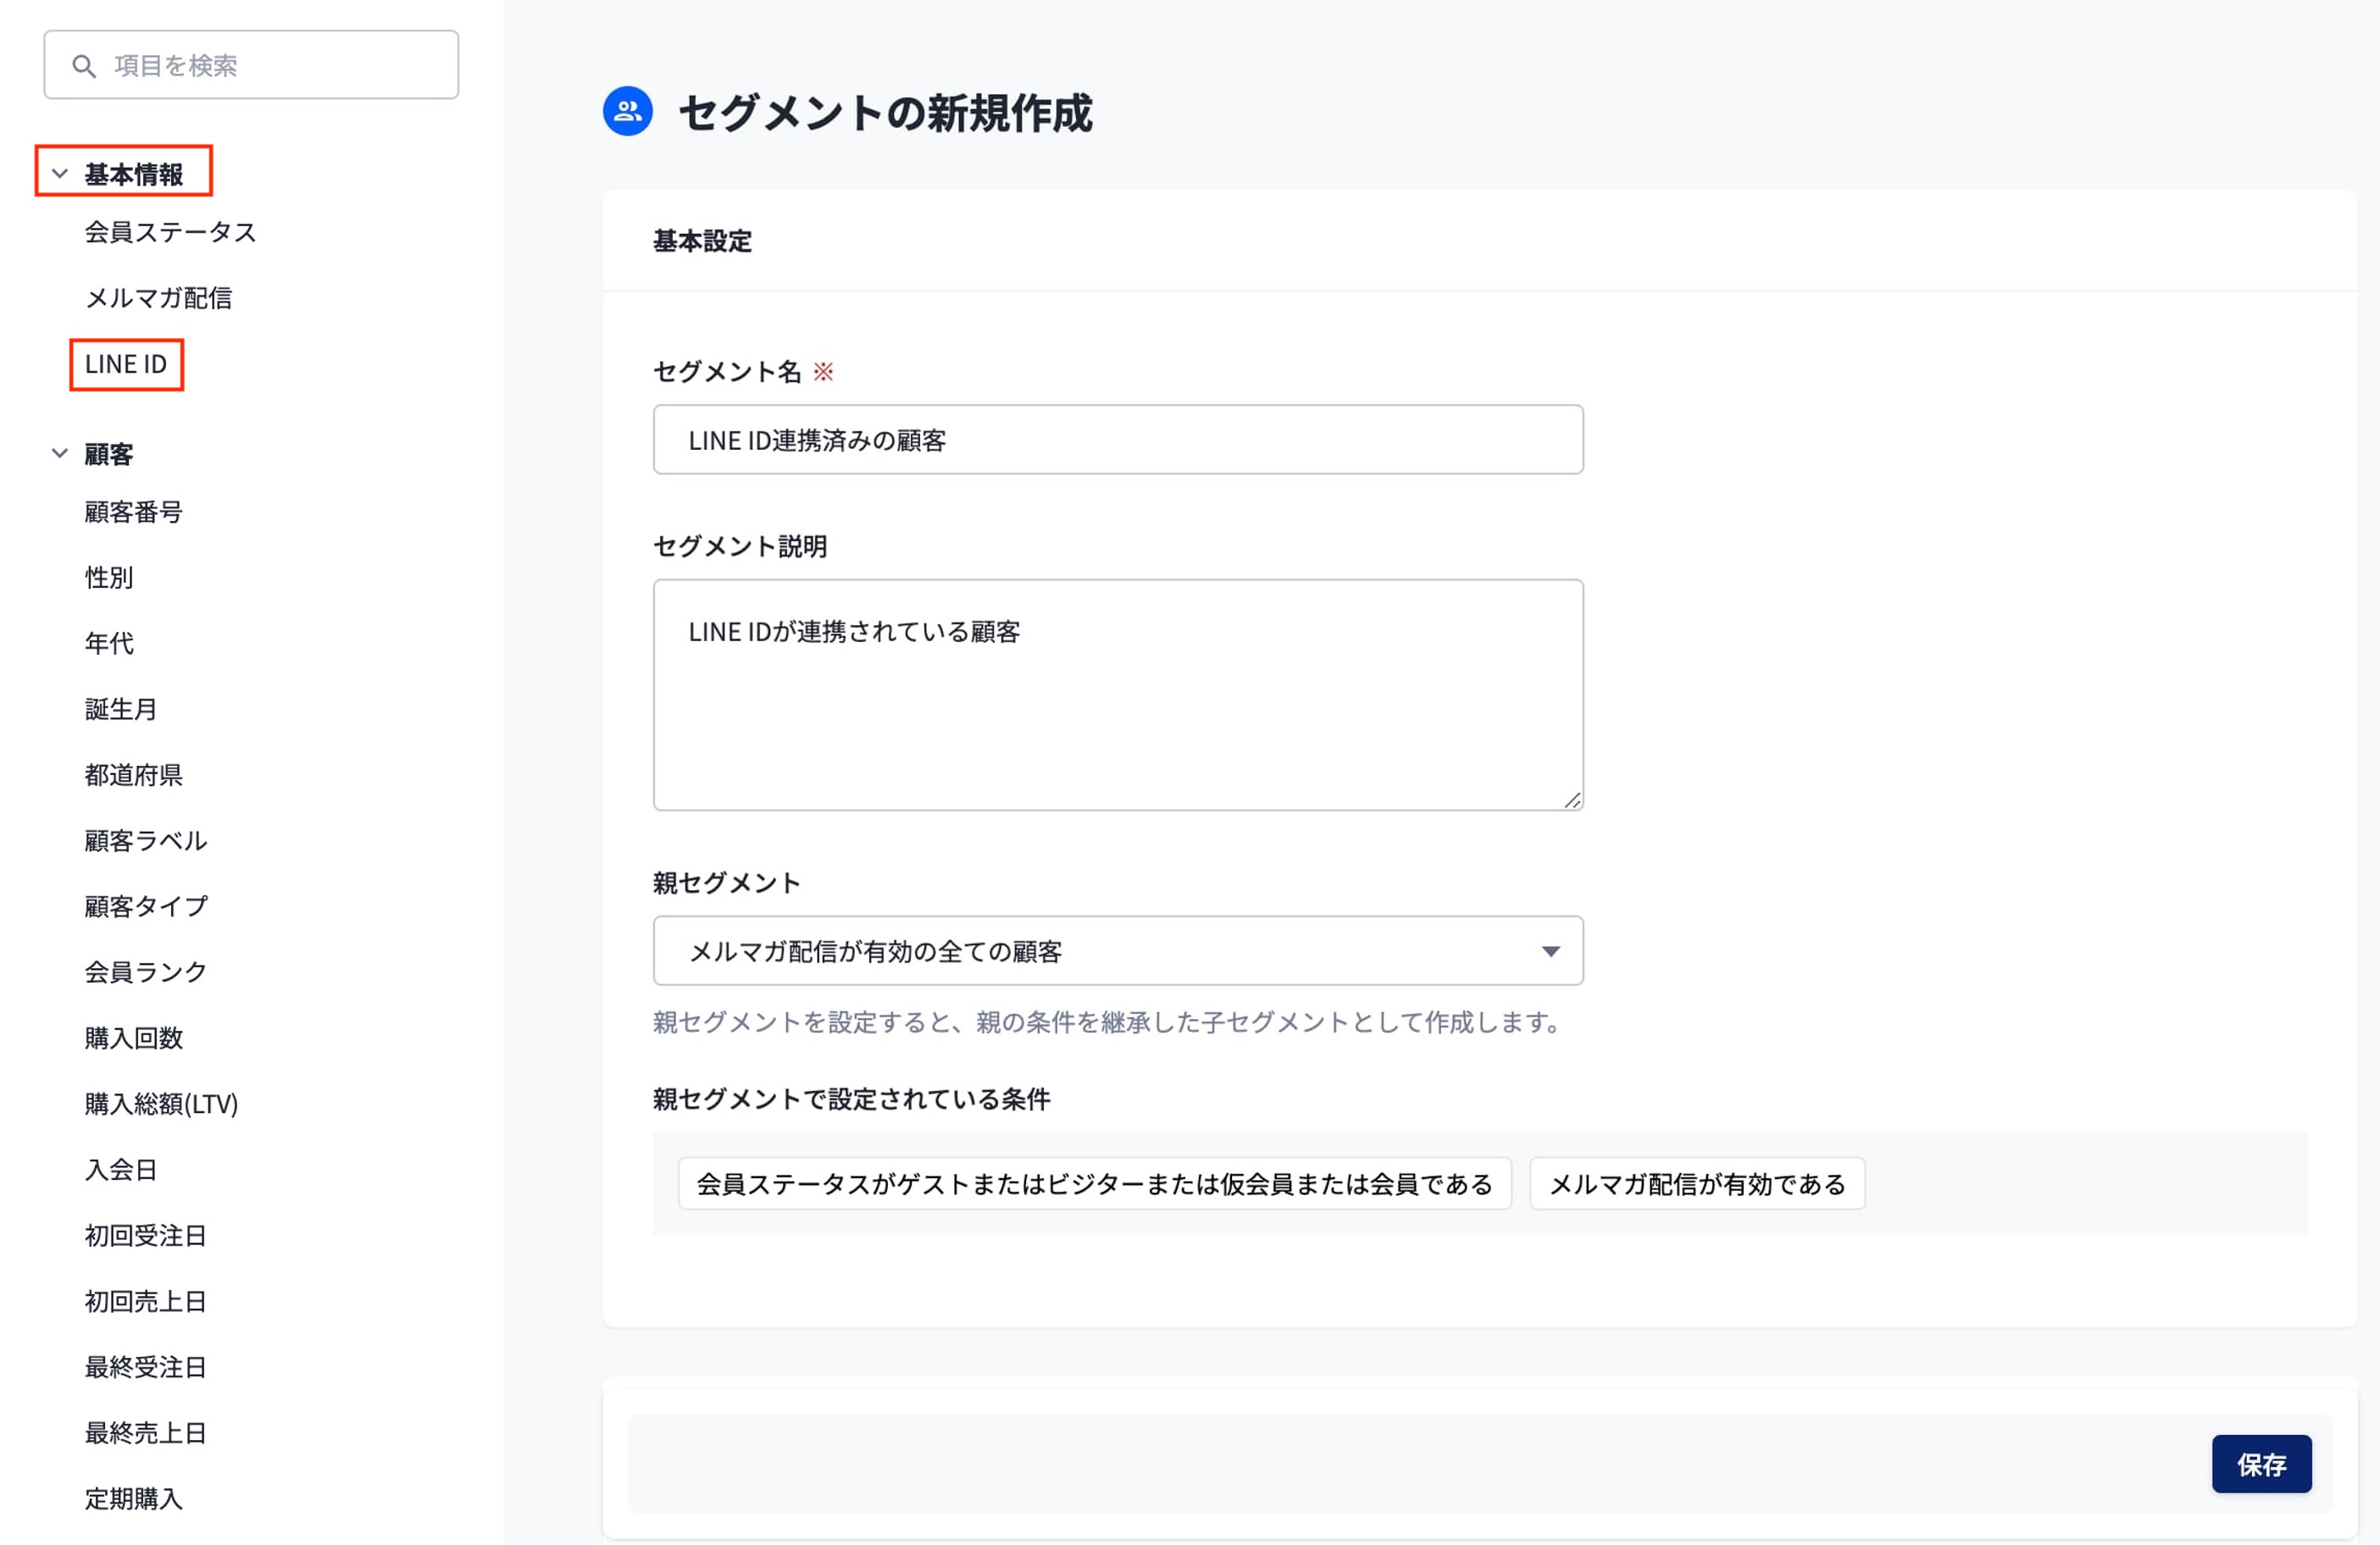Pick 購入総額(LTV) condition
The height and width of the screenshot is (1545, 2380).
click(x=161, y=1104)
